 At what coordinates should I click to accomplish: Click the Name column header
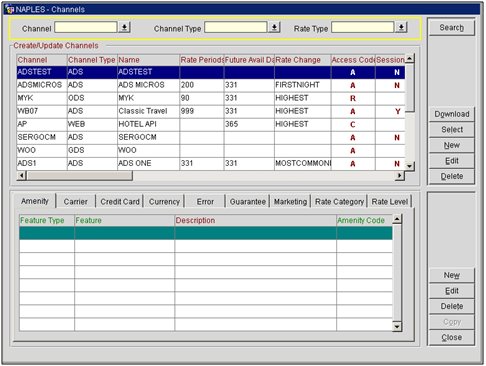148,60
